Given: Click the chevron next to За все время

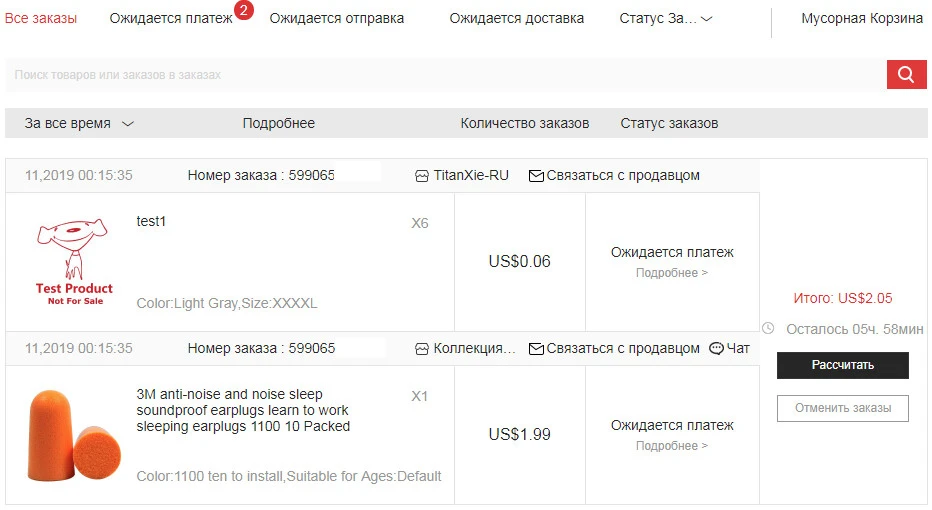Looking at the screenshot, I should [128, 124].
